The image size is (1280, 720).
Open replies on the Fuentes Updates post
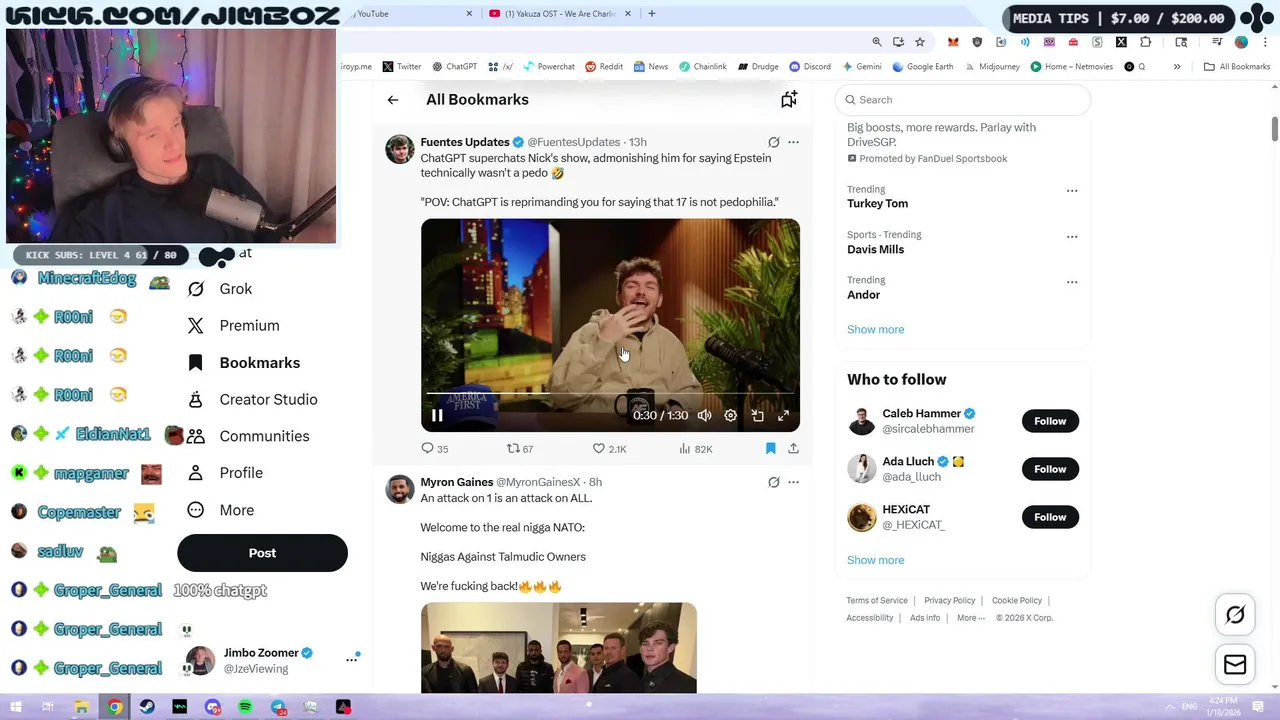(x=435, y=449)
